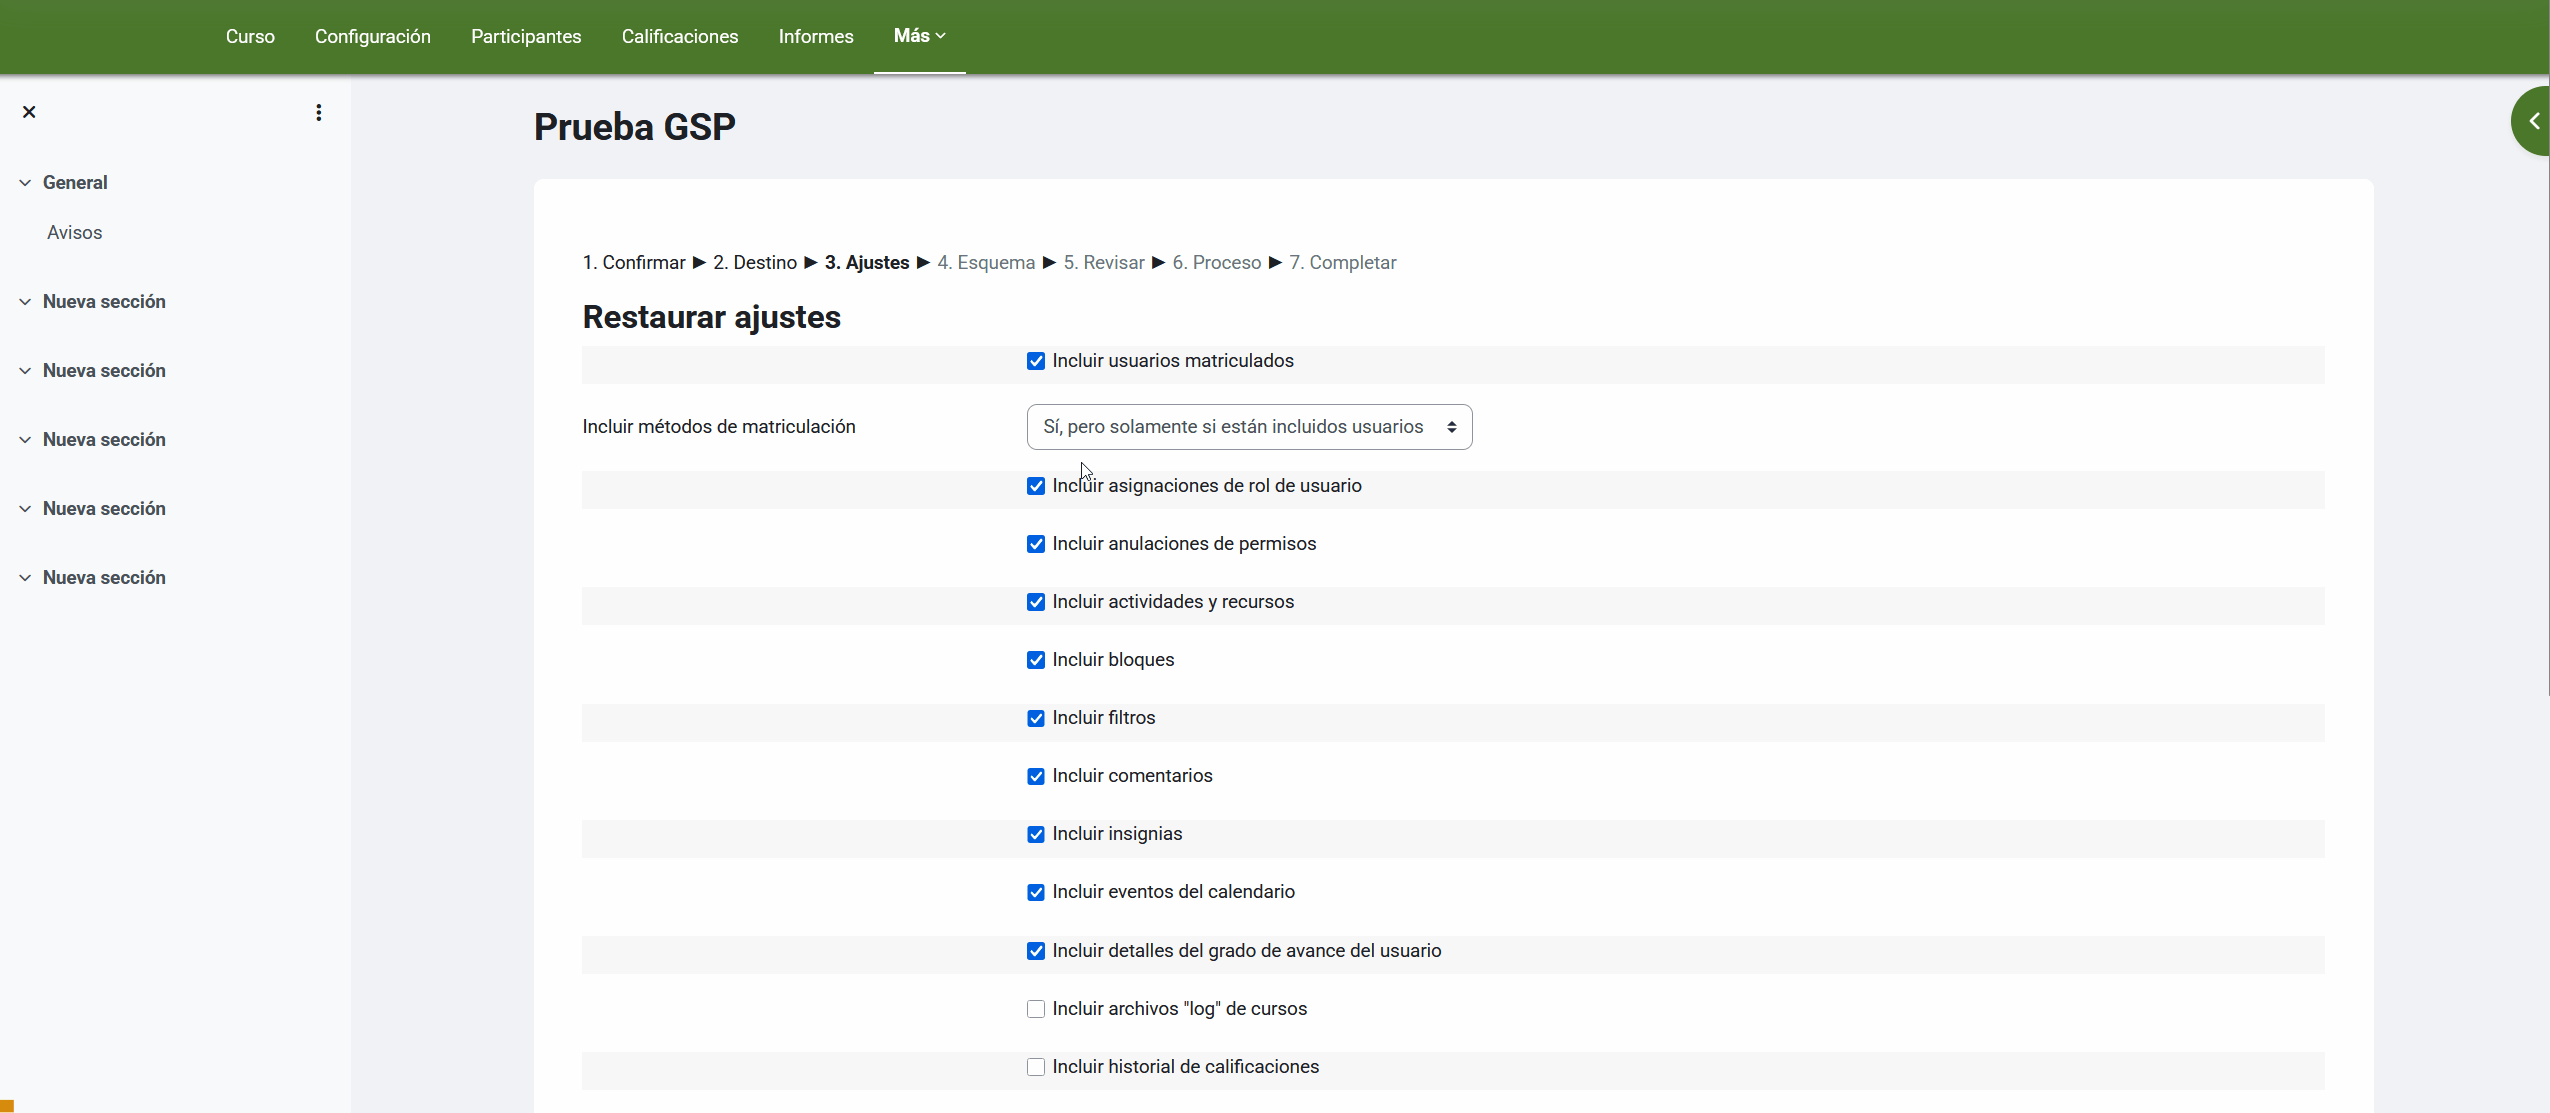Collapse the General section chevron
Screen dimensions: 2550x1113
[x=25, y=183]
